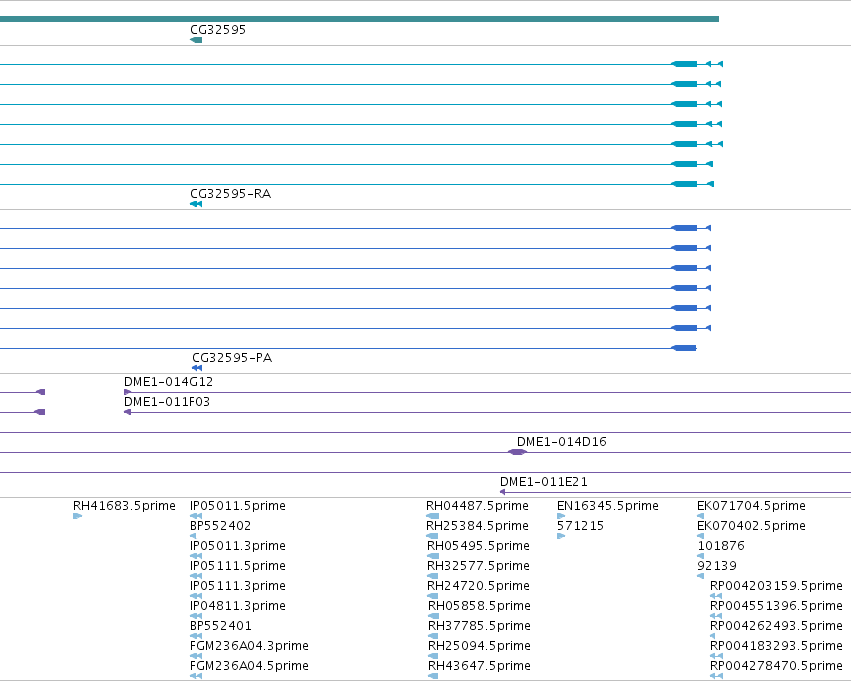
Task: Select the long teal gene span bar
Action: (x=359, y=19)
